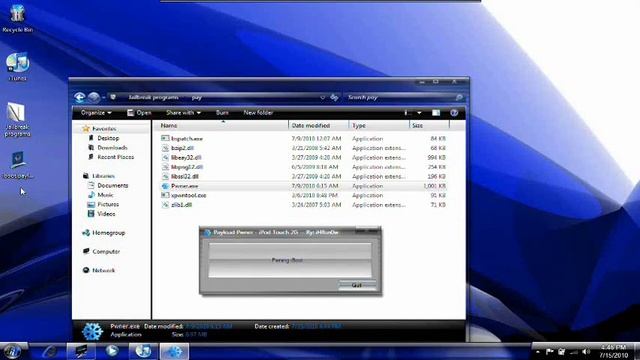Select the bzip2.dll file name
640x360 pixels.
point(182,148)
